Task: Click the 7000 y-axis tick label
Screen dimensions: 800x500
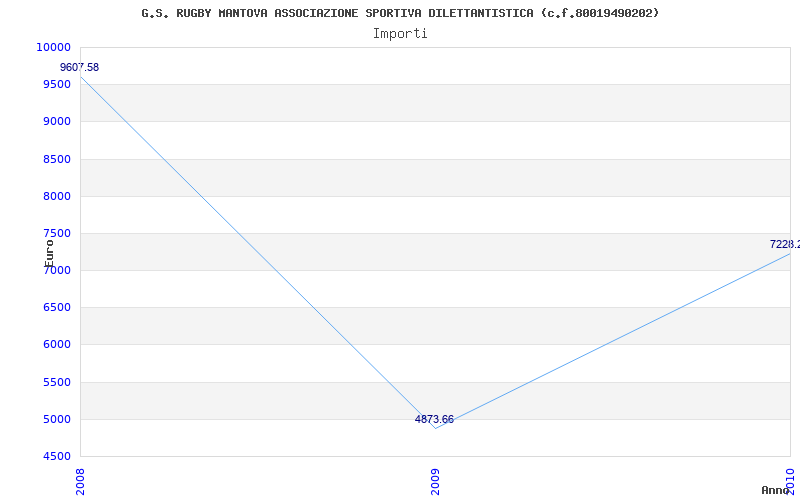Action: [56, 270]
